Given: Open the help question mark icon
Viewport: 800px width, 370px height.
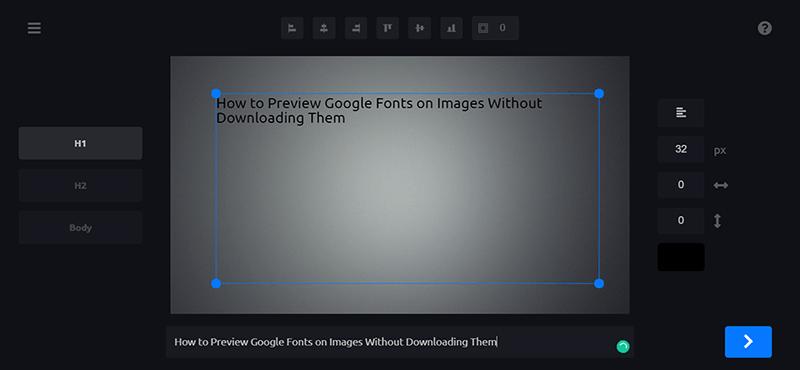Looking at the screenshot, I should click(764, 28).
